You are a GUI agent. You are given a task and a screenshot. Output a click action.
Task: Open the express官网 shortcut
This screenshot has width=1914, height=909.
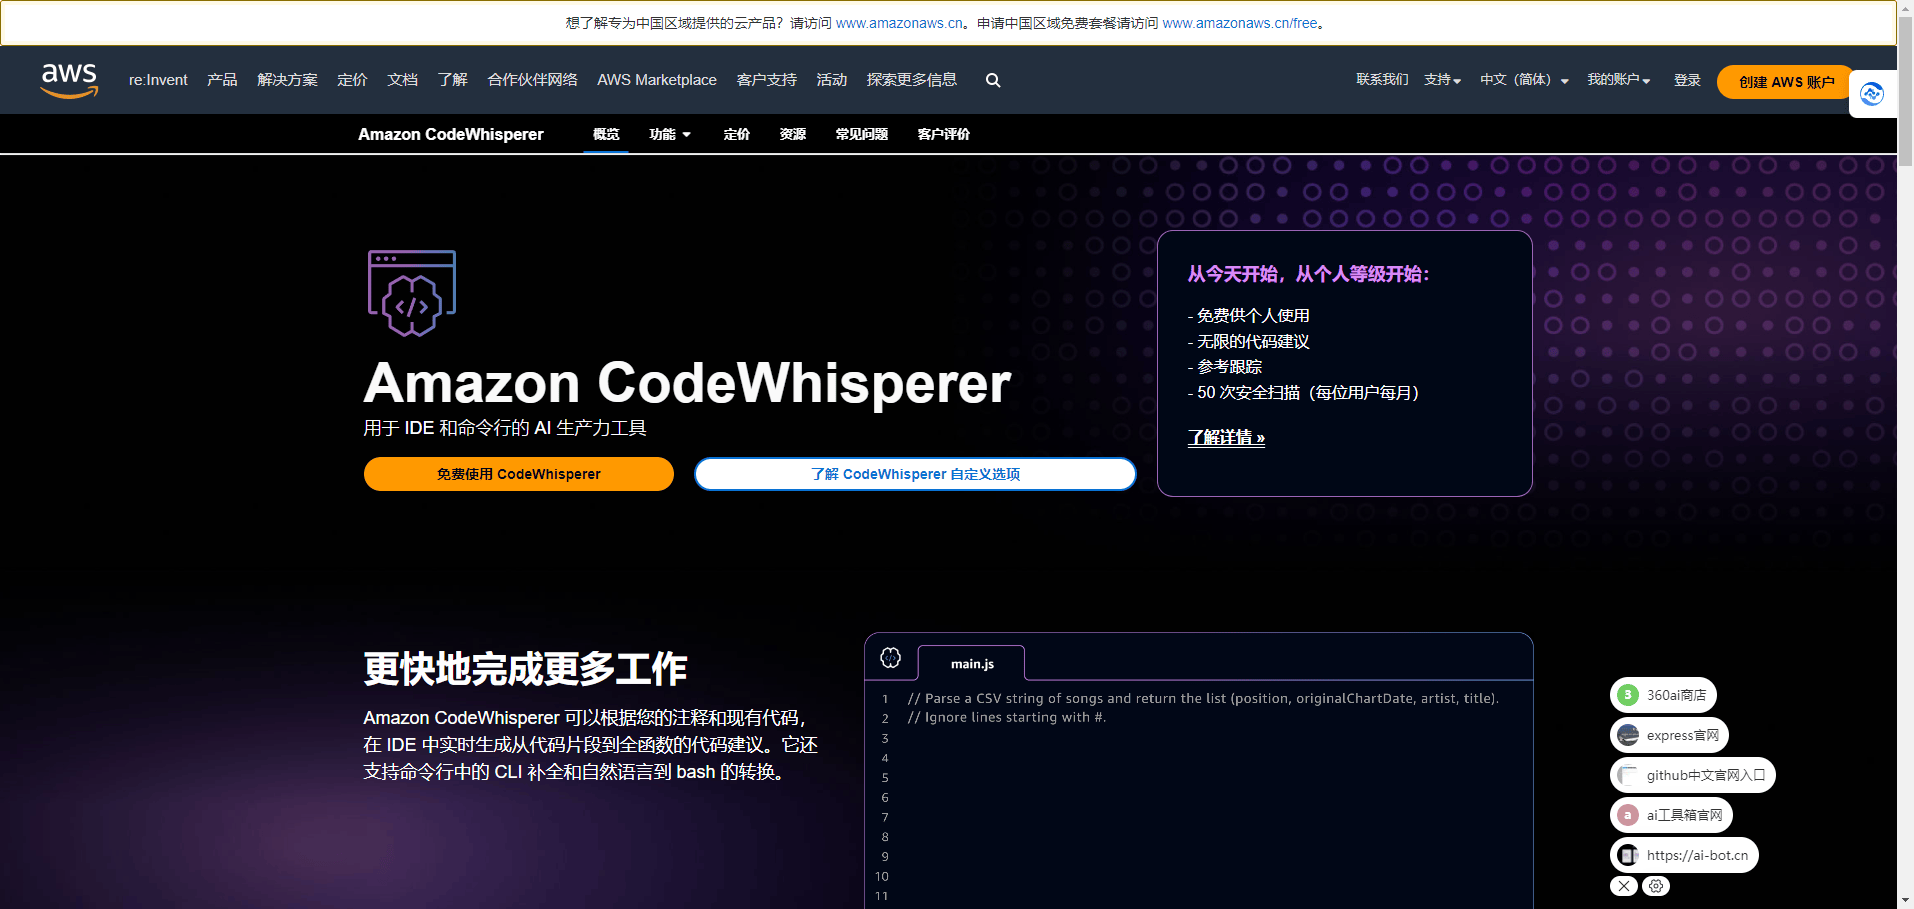pos(1668,734)
